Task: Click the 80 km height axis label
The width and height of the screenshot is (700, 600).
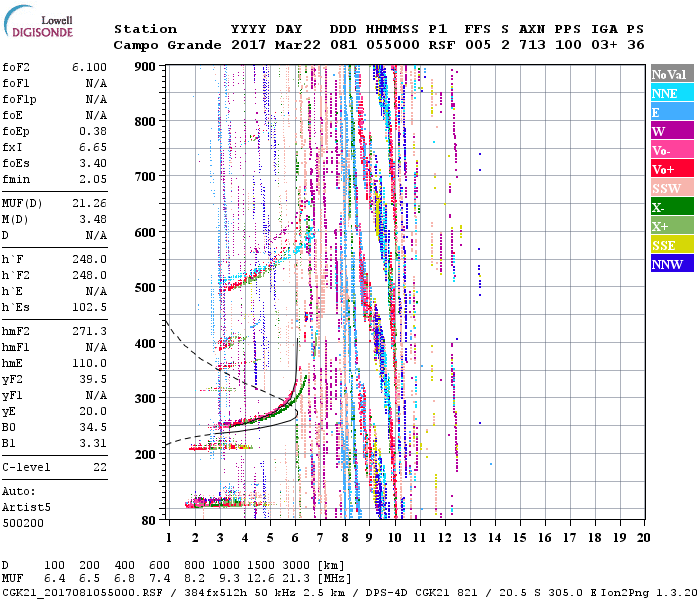Action: [x=148, y=521]
